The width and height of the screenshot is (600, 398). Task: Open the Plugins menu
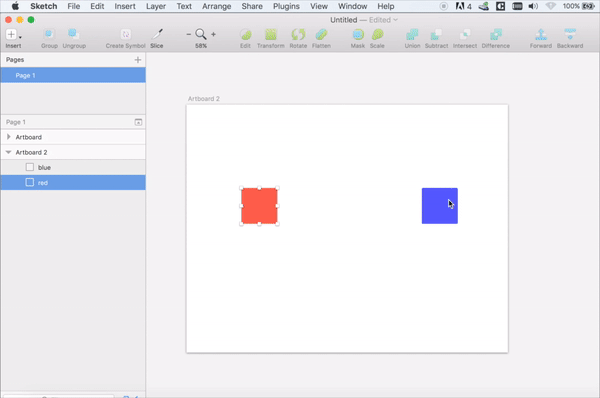[x=286, y=6]
